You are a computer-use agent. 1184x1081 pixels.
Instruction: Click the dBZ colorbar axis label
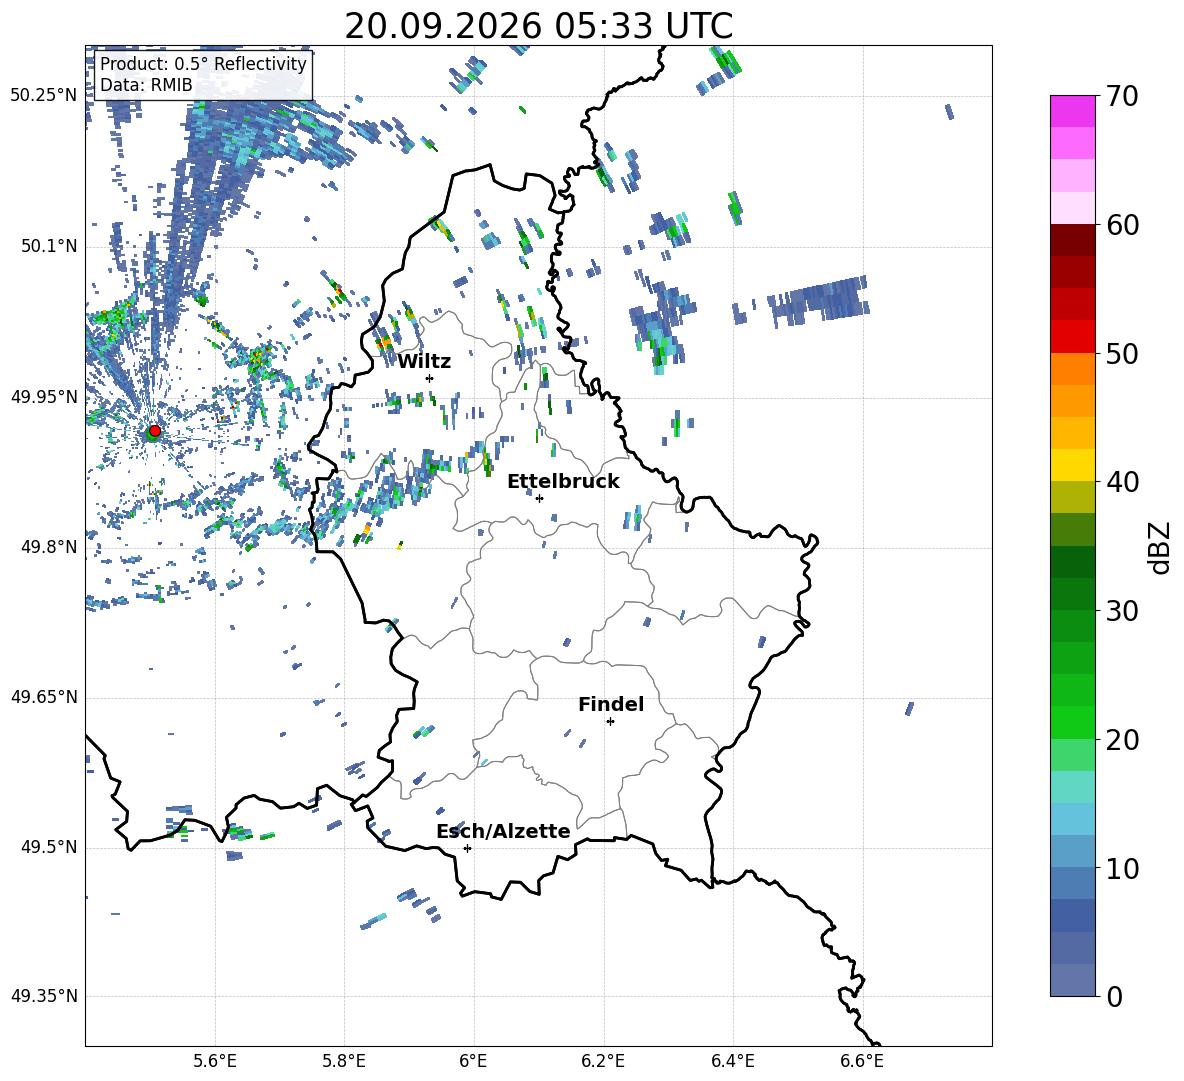(x=1160, y=547)
